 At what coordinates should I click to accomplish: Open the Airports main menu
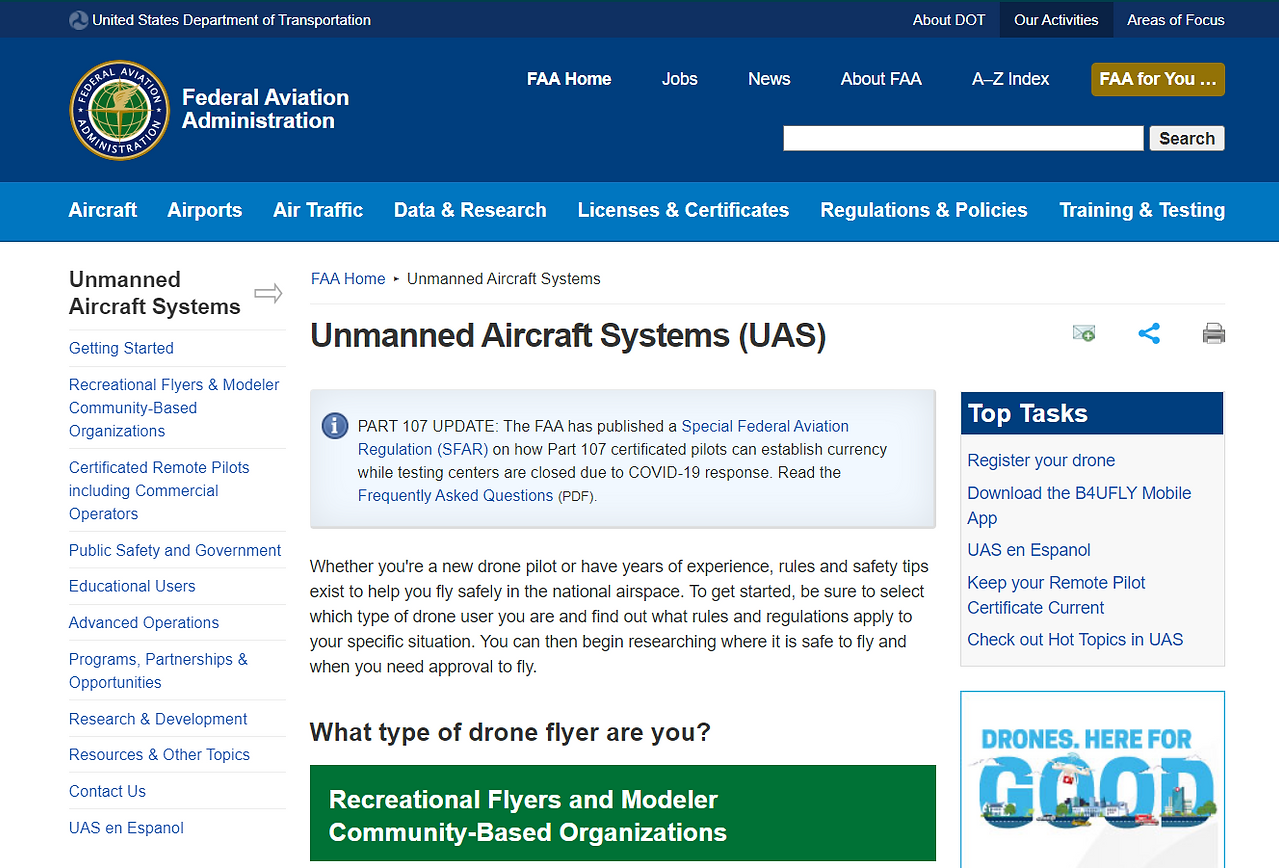pos(205,210)
